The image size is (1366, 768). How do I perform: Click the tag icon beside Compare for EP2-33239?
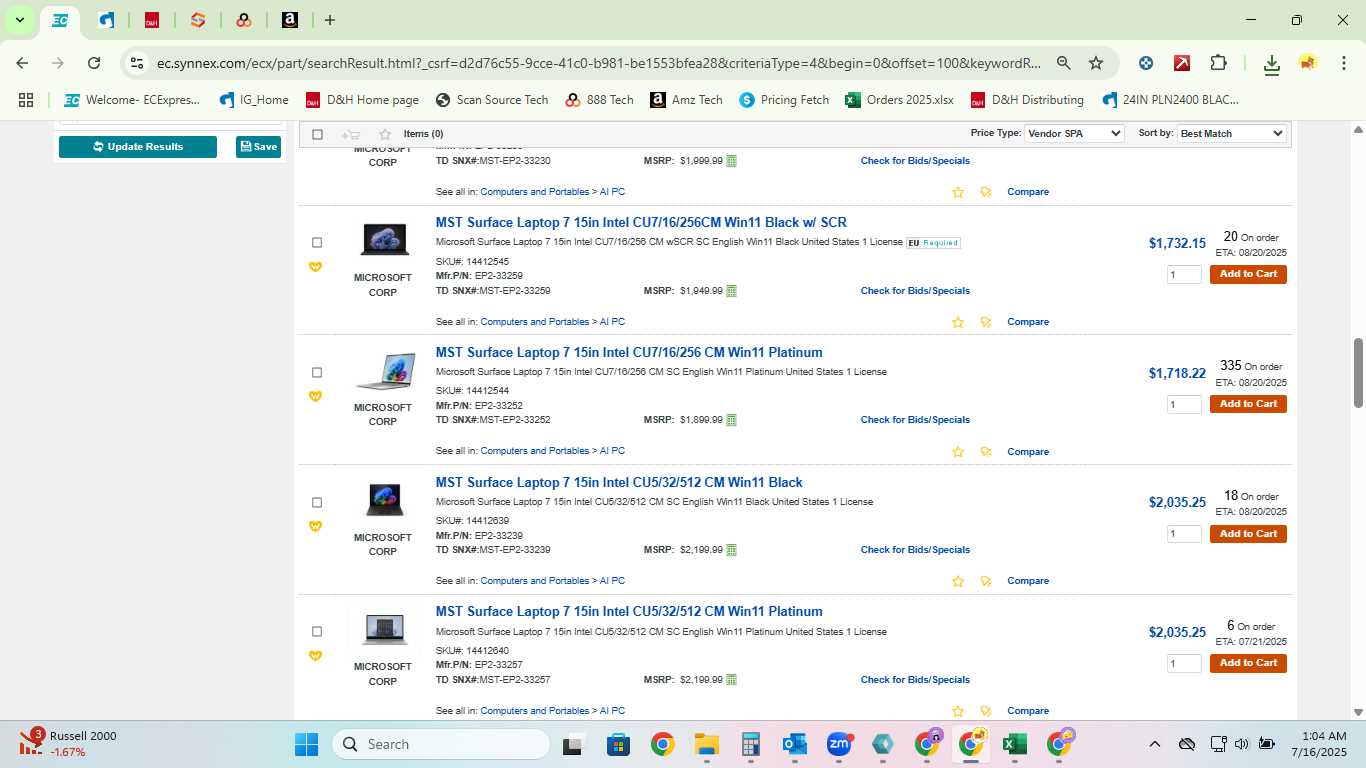pyautogui.click(x=986, y=581)
